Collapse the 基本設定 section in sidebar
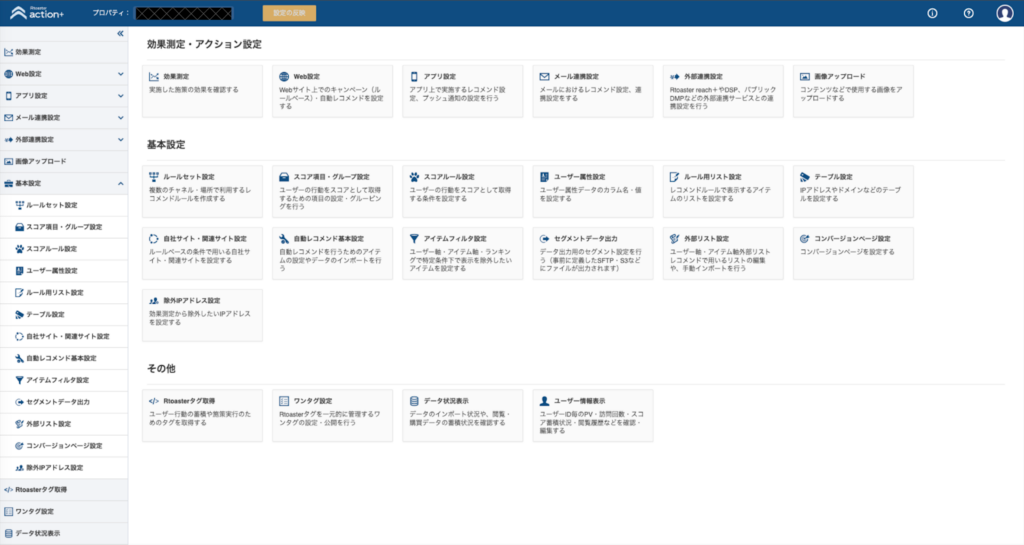1024x545 pixels. click(120, 183)
